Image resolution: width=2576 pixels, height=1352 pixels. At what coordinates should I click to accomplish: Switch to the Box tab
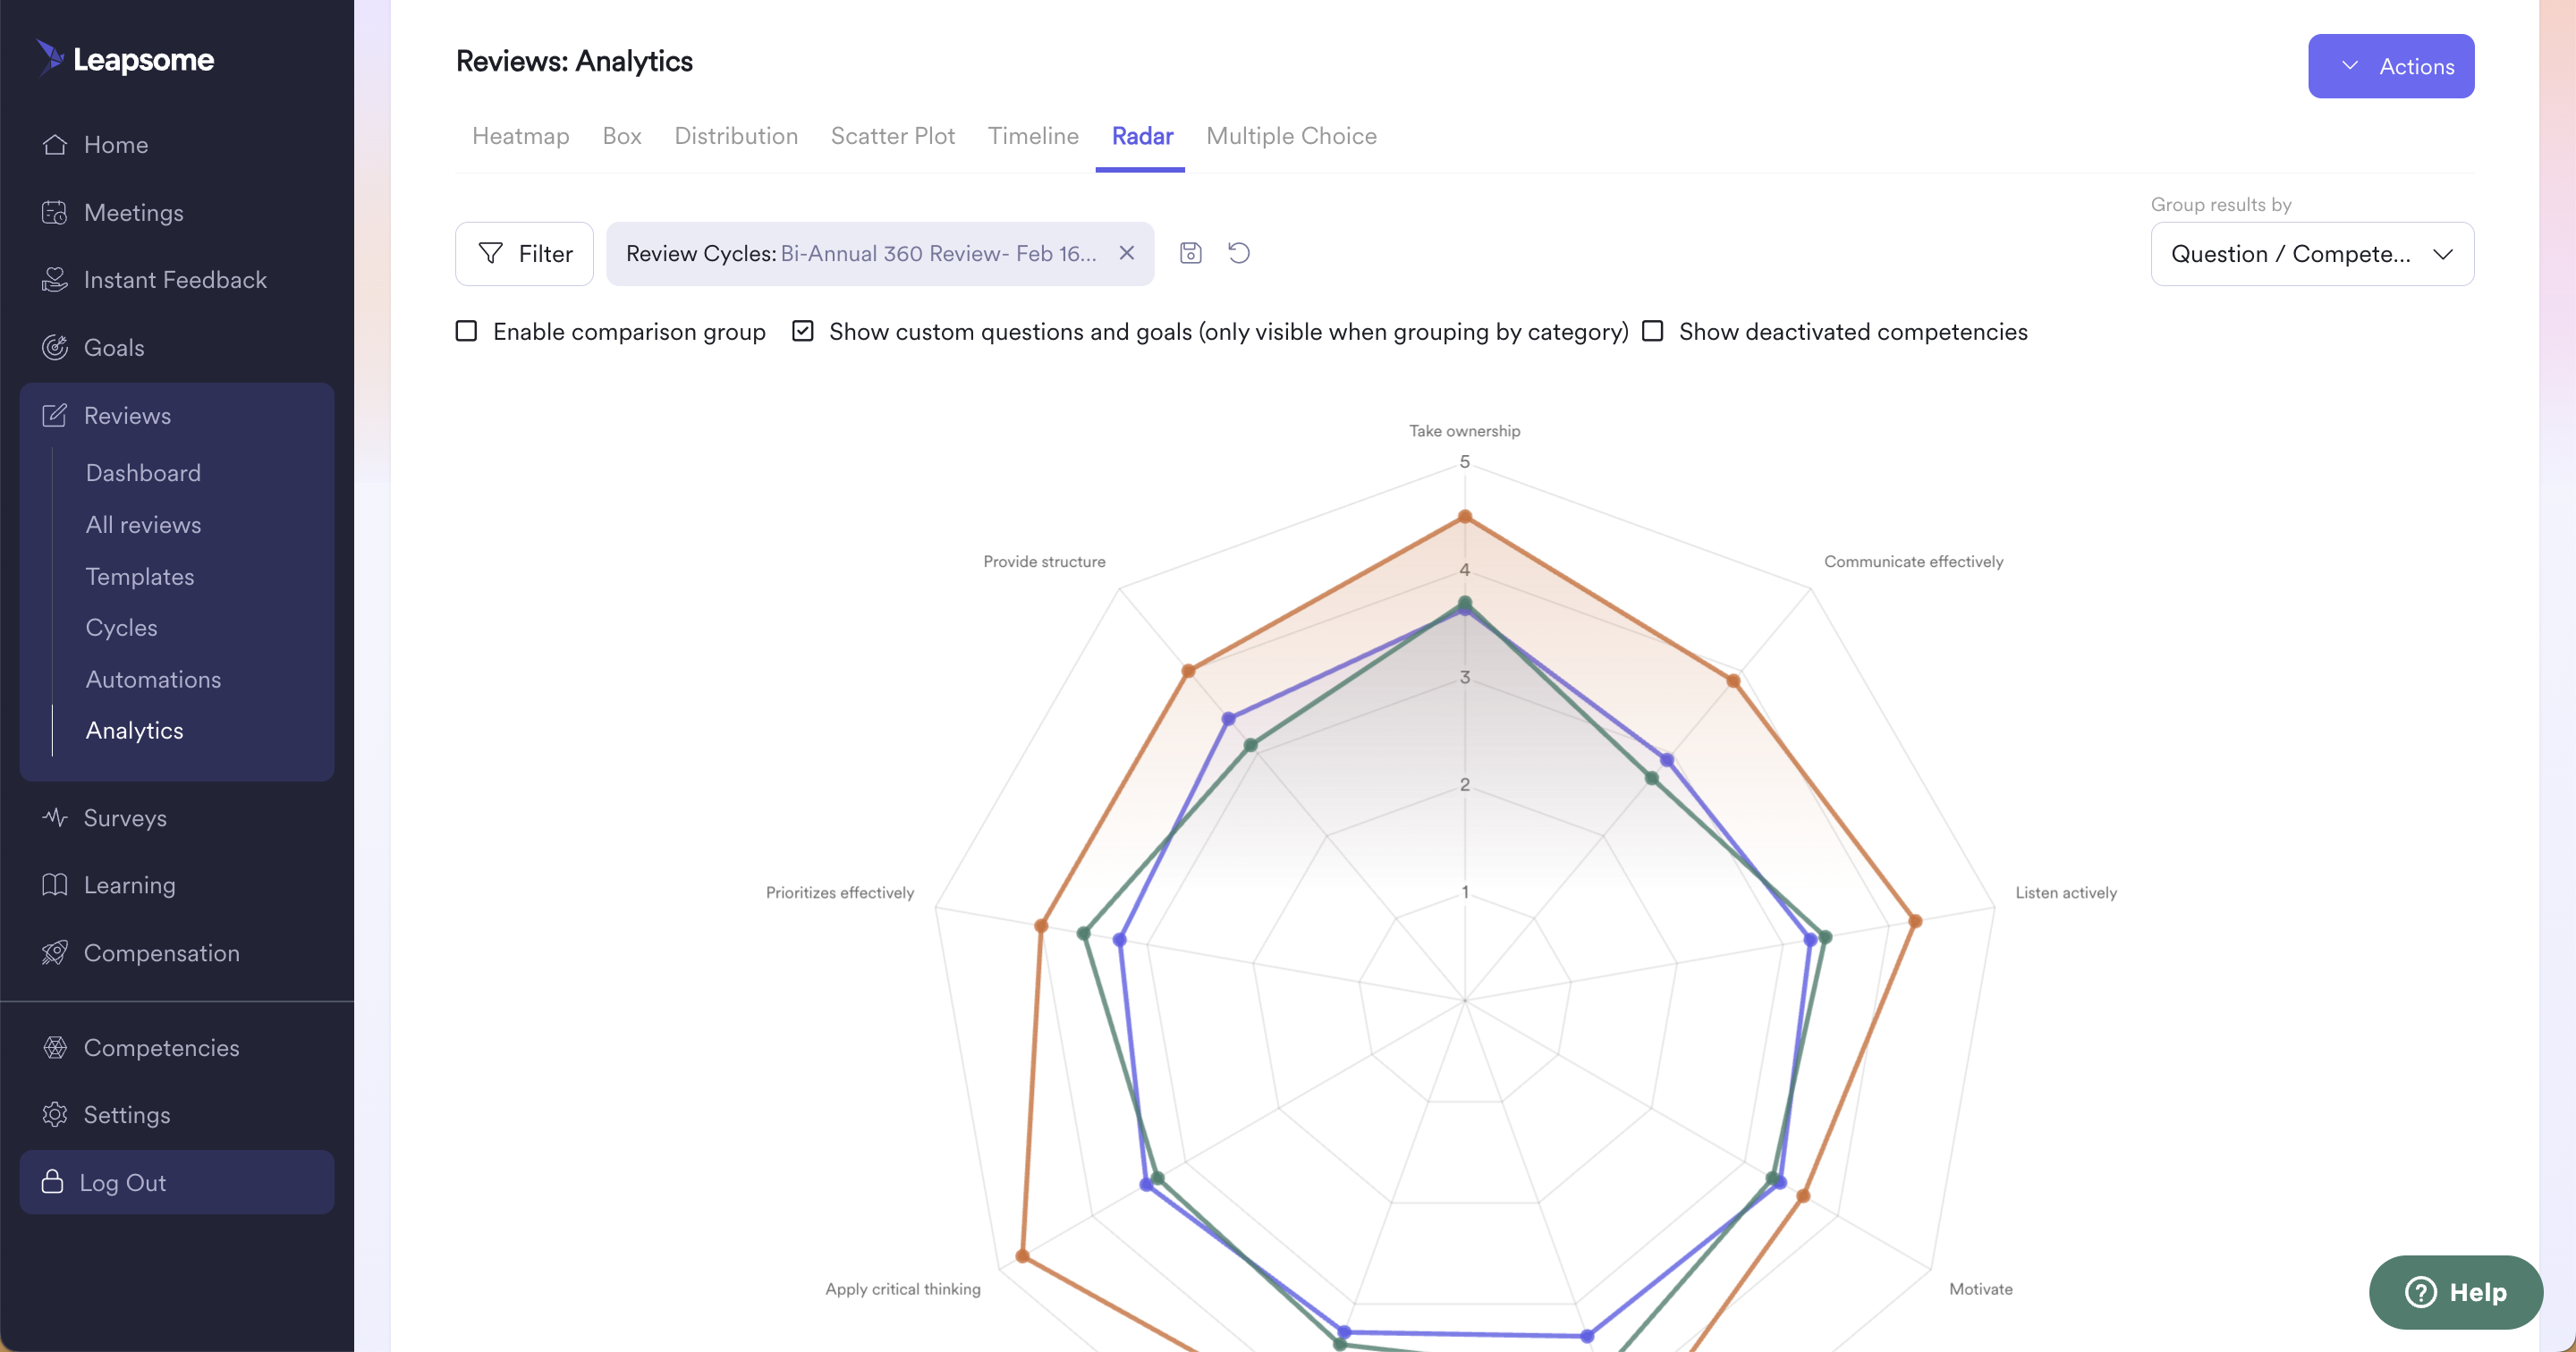[x=622, y=136]
